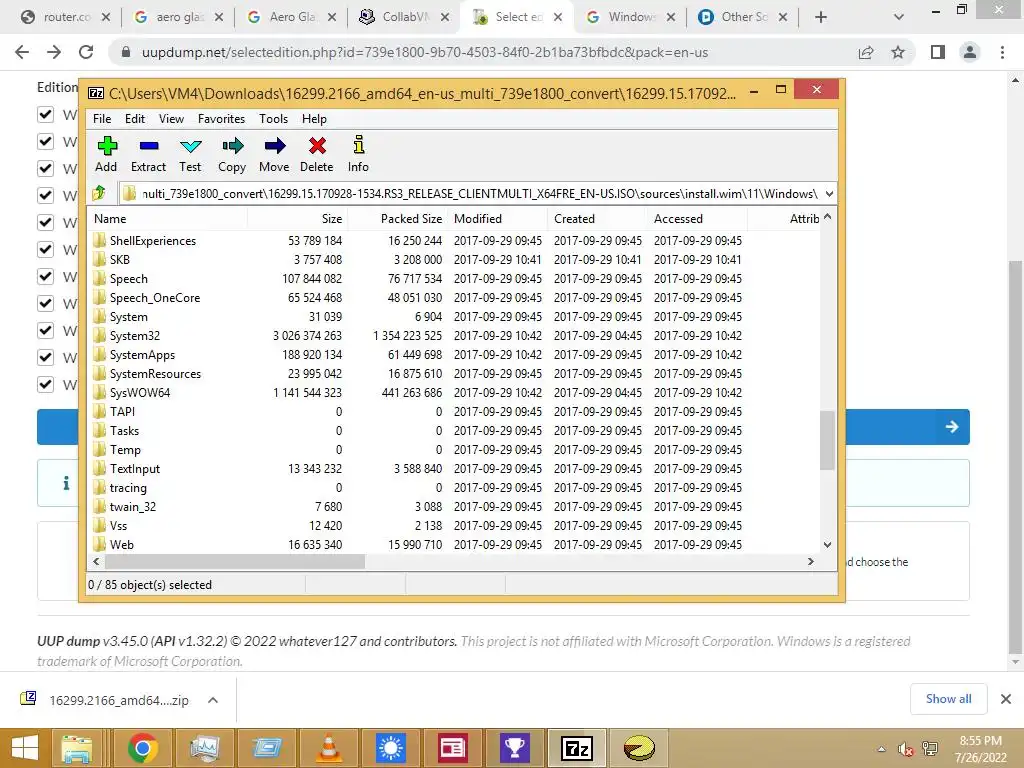Uncheck the eighth edition checkbox
This screenshot has width=1024, height=768.
click(45, 303)
